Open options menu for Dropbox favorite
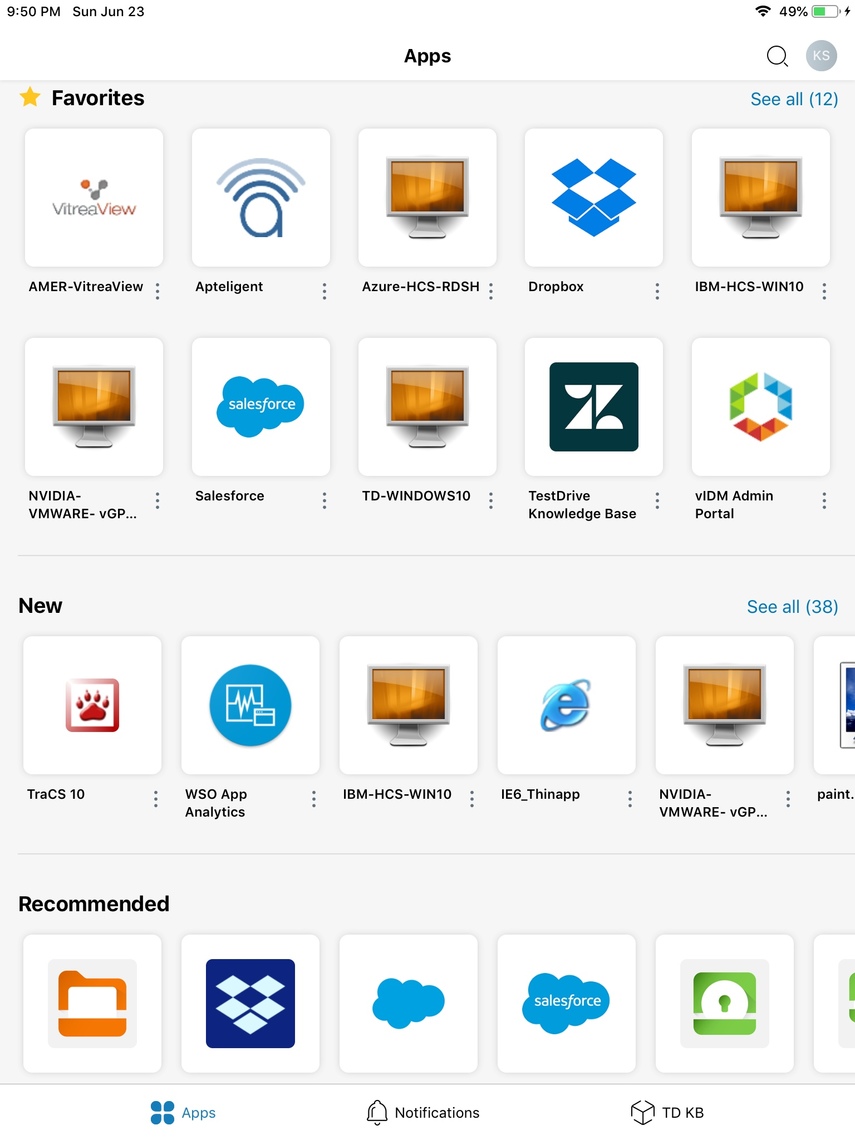 [x=657, y=291]
